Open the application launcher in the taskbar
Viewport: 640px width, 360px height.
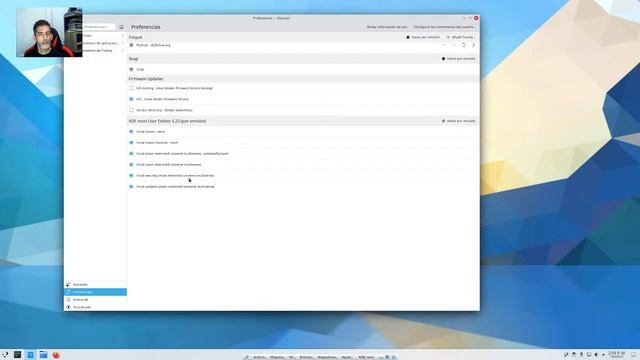(5, 355)
